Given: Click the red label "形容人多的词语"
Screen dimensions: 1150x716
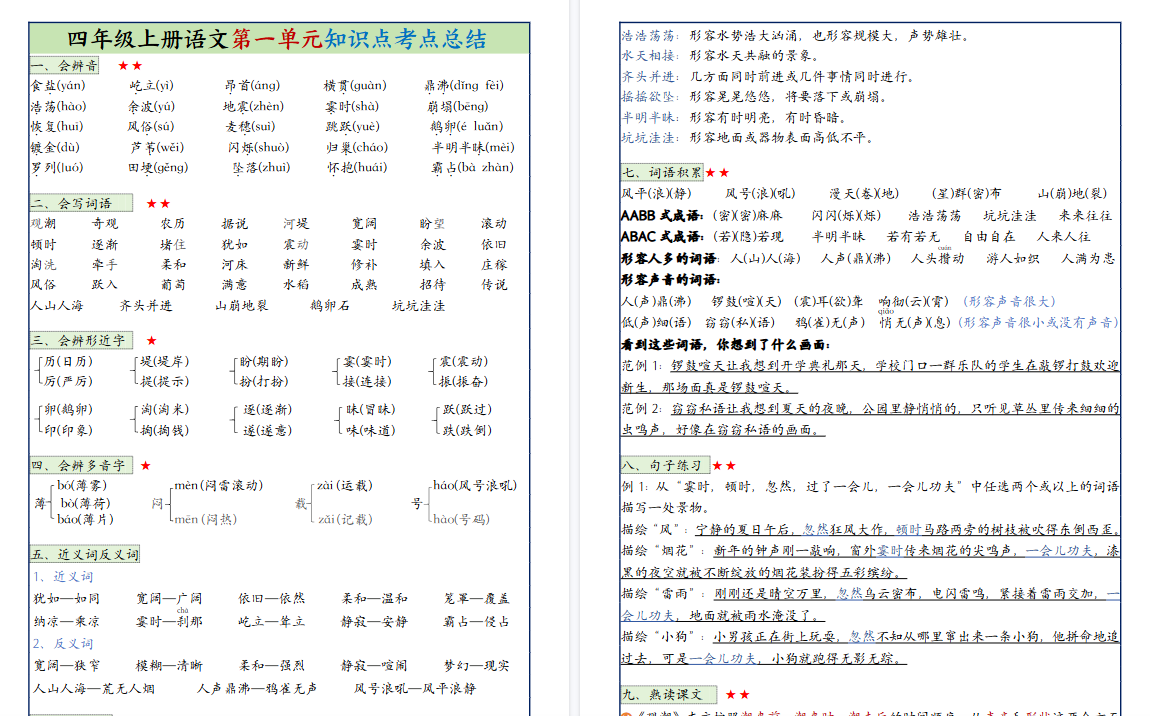Looking at the screenshot, I should (x=670, y=257).
